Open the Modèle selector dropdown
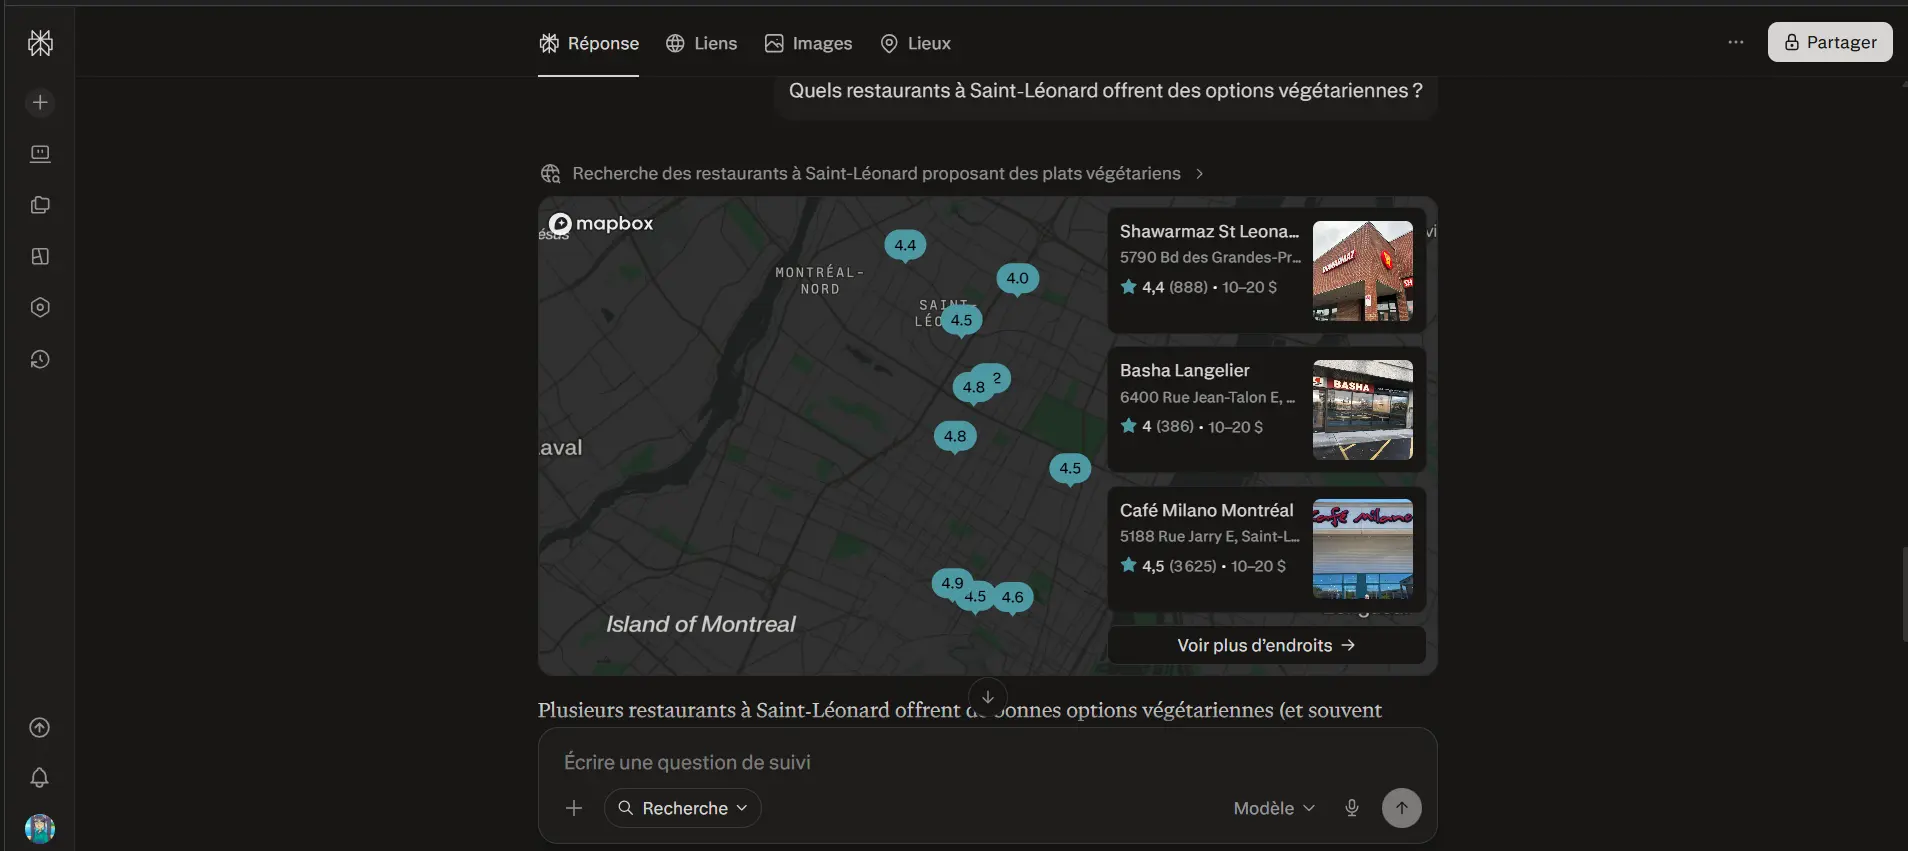 coord(1274,808)
